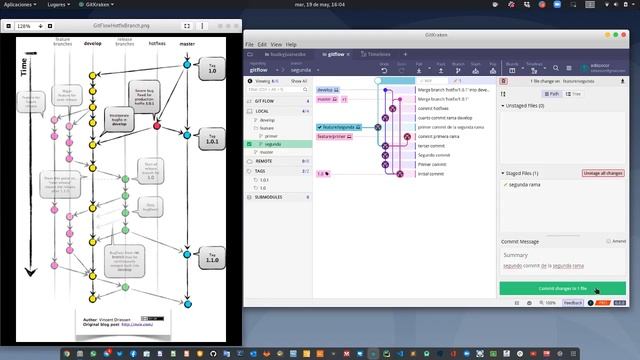Click the user profile avatar in GitKraken
640x360 pixels.
point(585,68)
